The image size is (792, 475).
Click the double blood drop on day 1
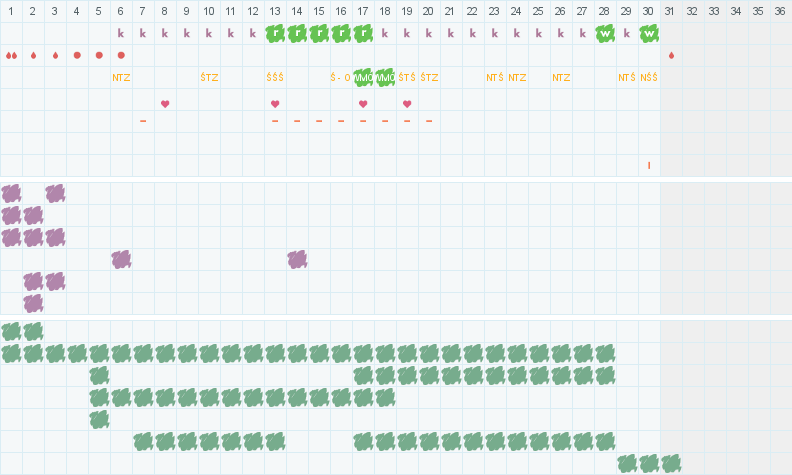11,55
